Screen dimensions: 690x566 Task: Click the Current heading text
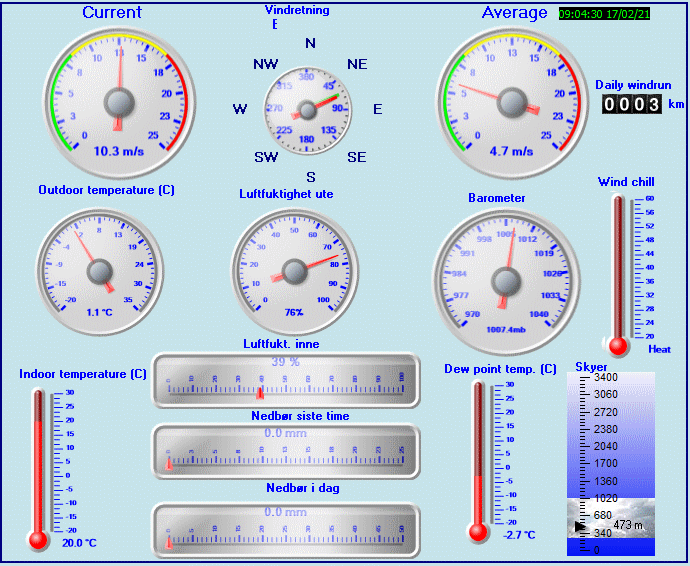point(112,13)
